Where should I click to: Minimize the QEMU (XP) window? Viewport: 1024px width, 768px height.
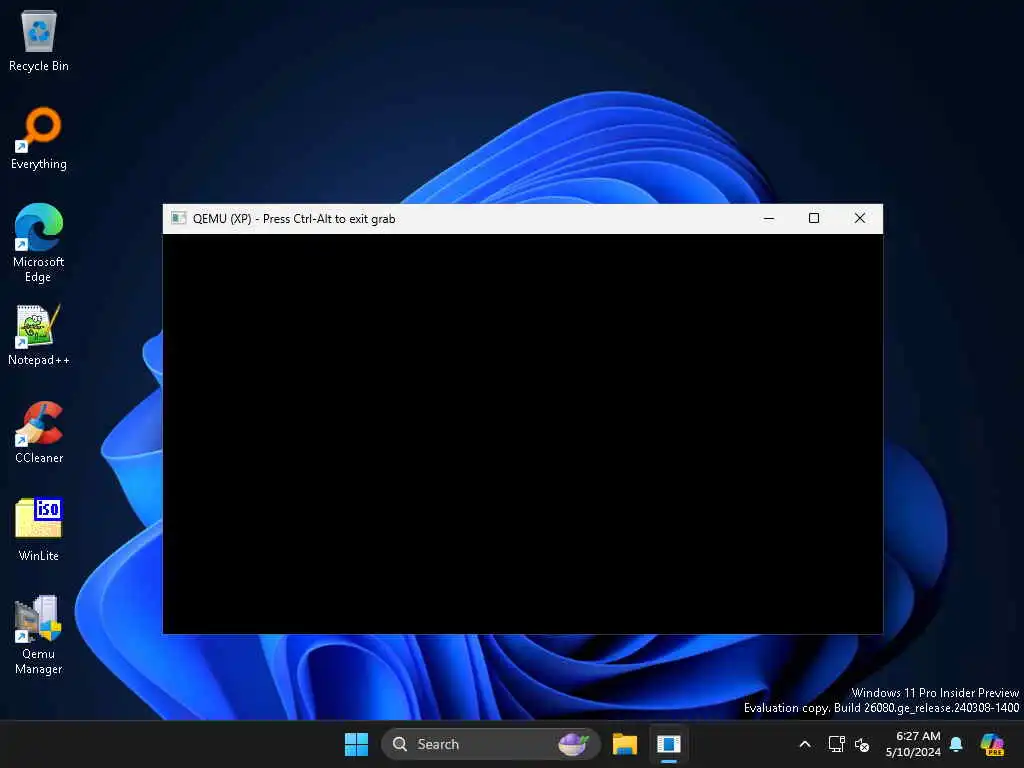[x=769, y=218]
